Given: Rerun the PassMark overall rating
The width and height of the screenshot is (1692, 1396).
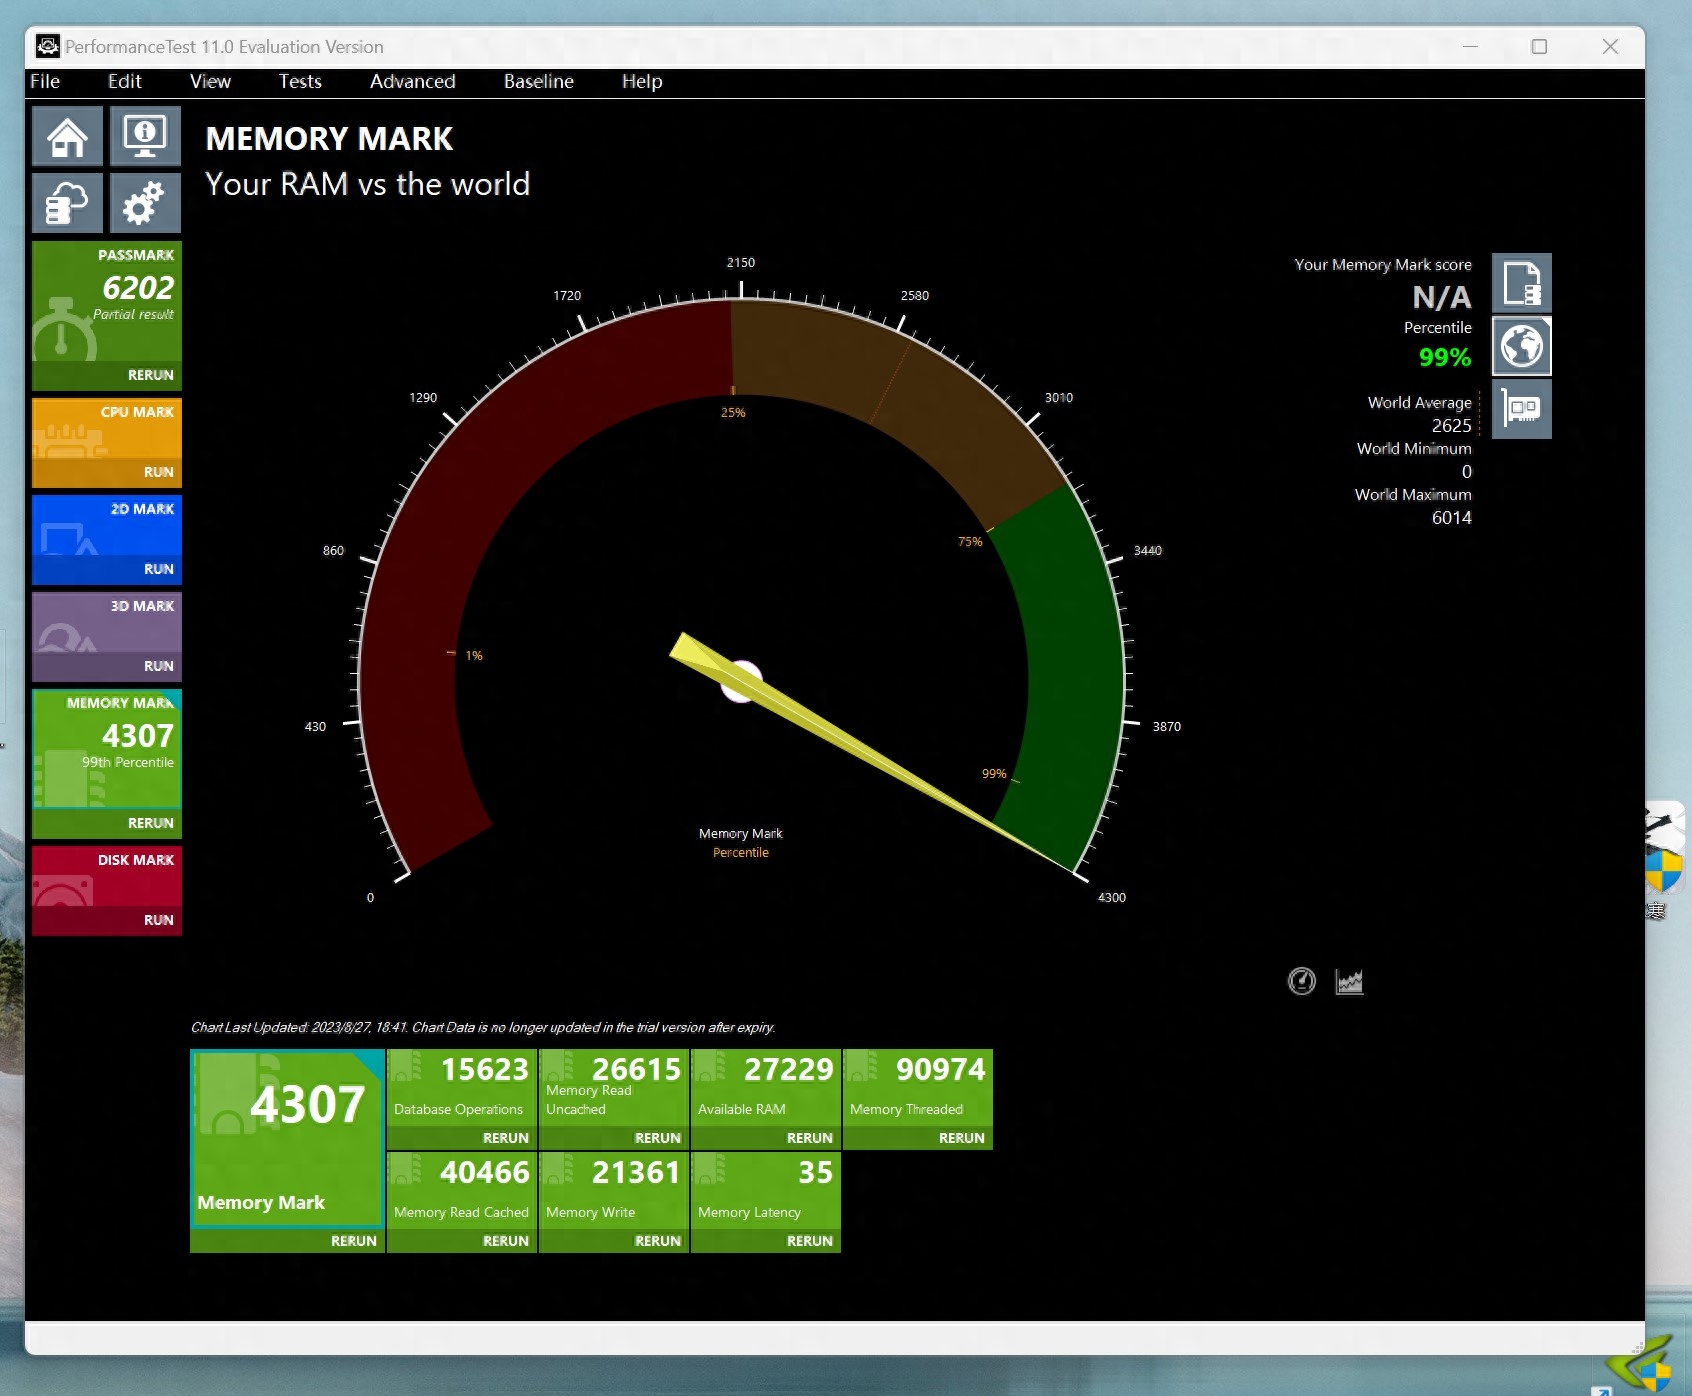Looking at the screenshot, I should [x=150, y=375].
